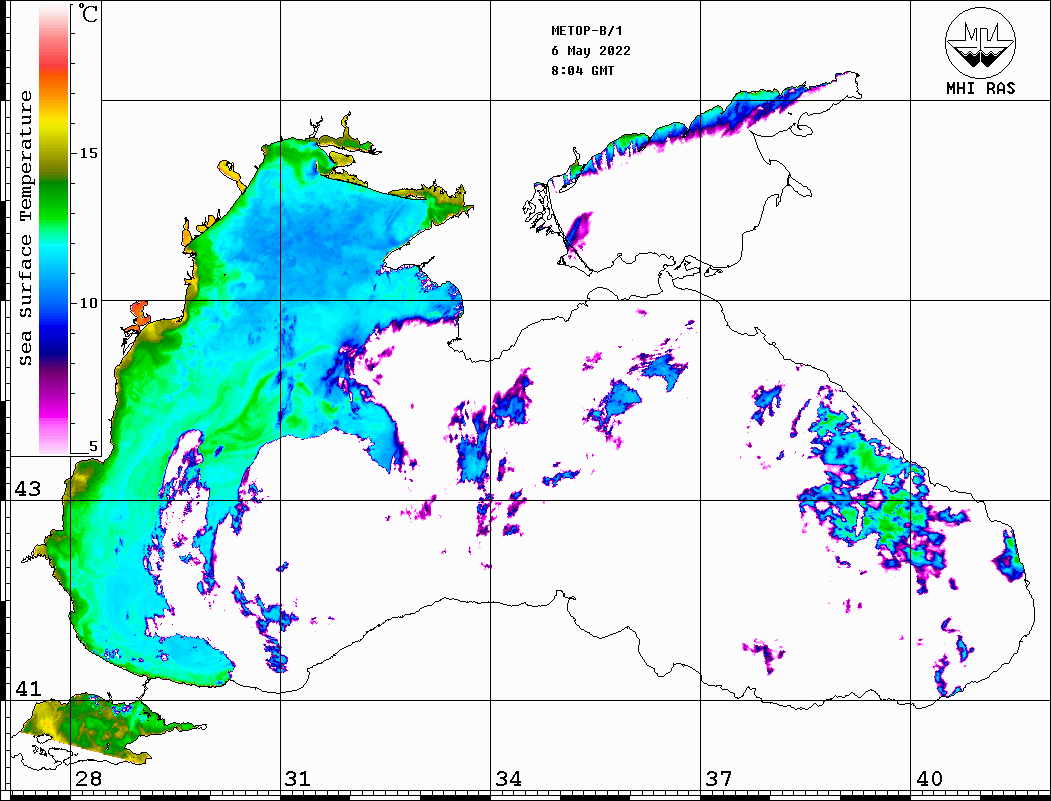Image resolution: width=1051 pixels, height=801 pixels.
Task: Click the 'MHI RAS' text label
Action: [981, 88]
